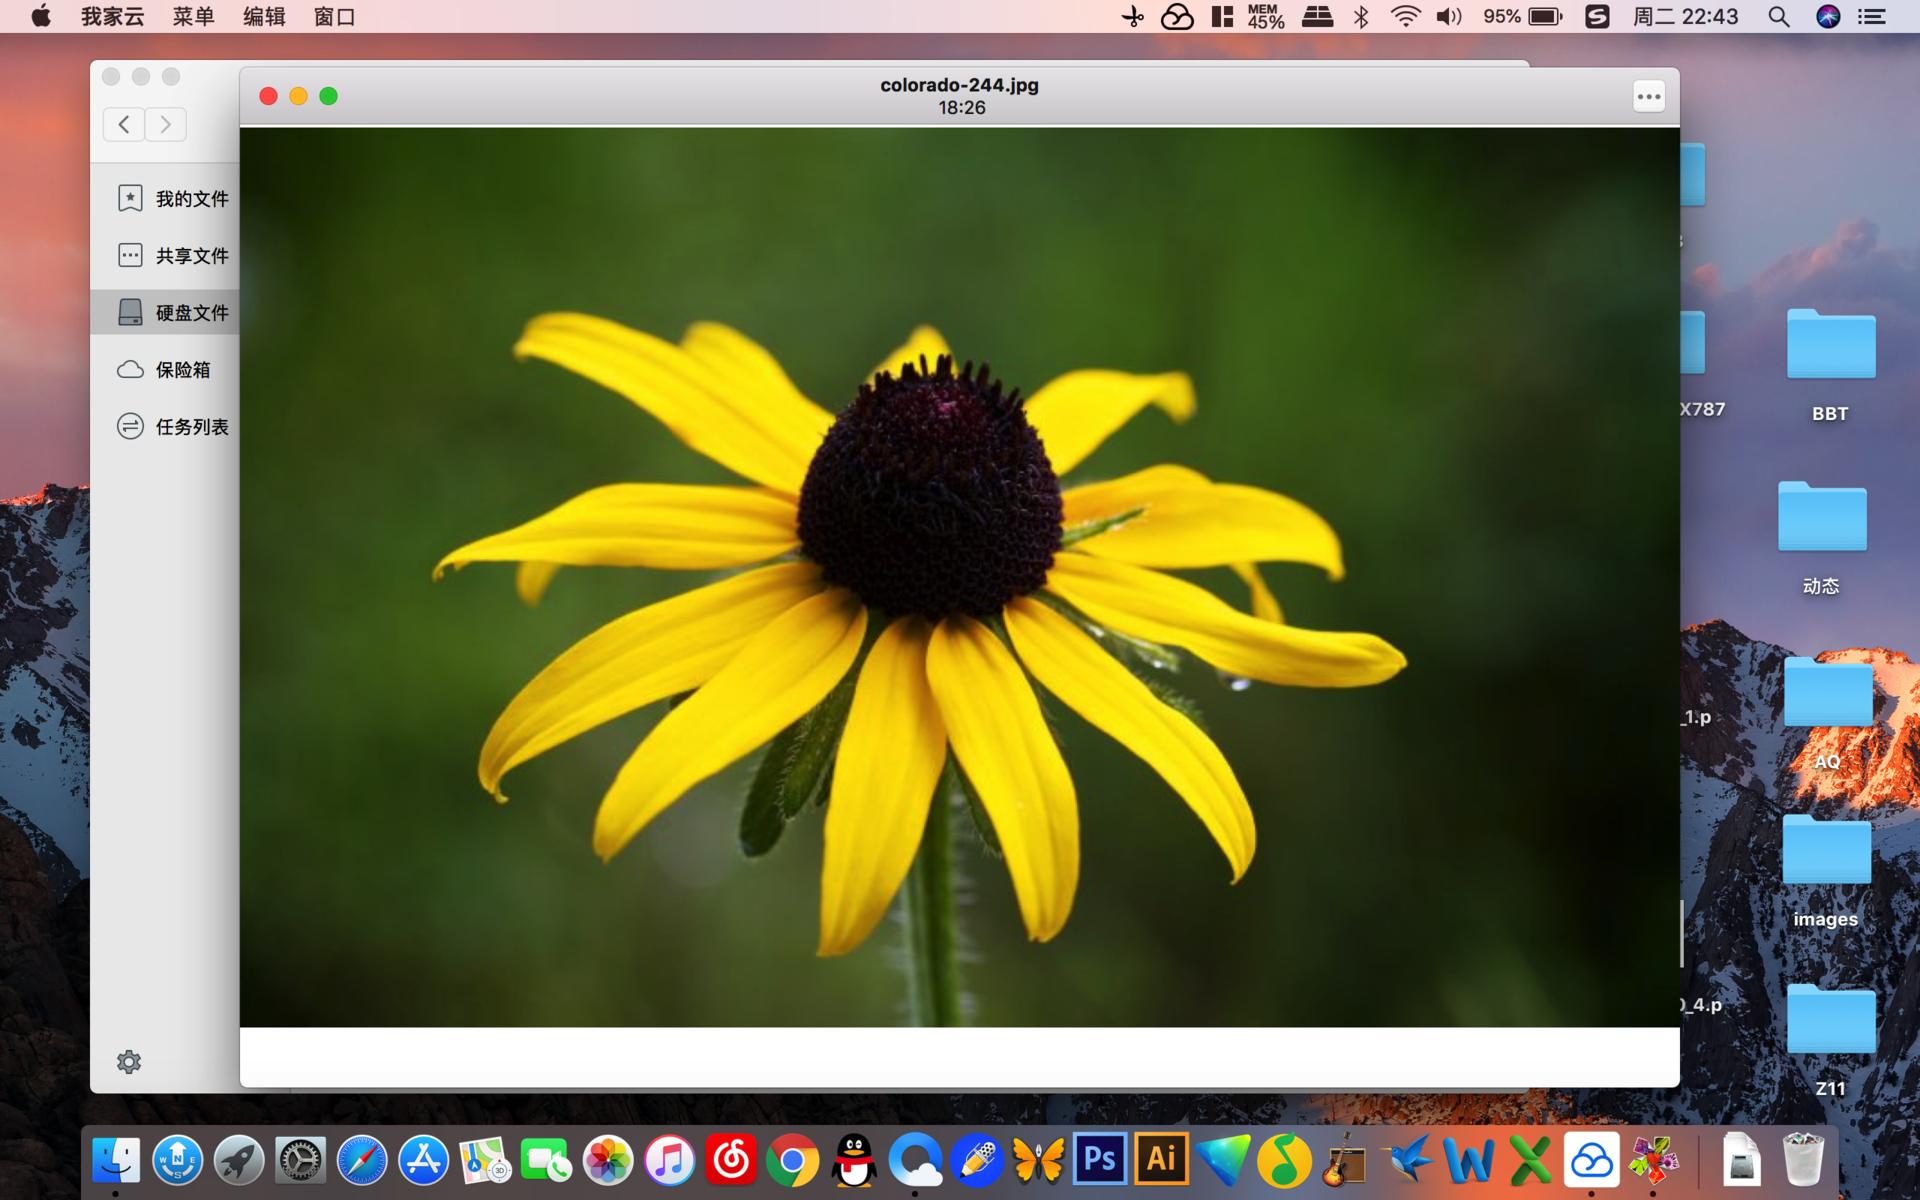Launch Illustrator from the dock
This screenshot has height=1200, width=1920.
1161,1160
